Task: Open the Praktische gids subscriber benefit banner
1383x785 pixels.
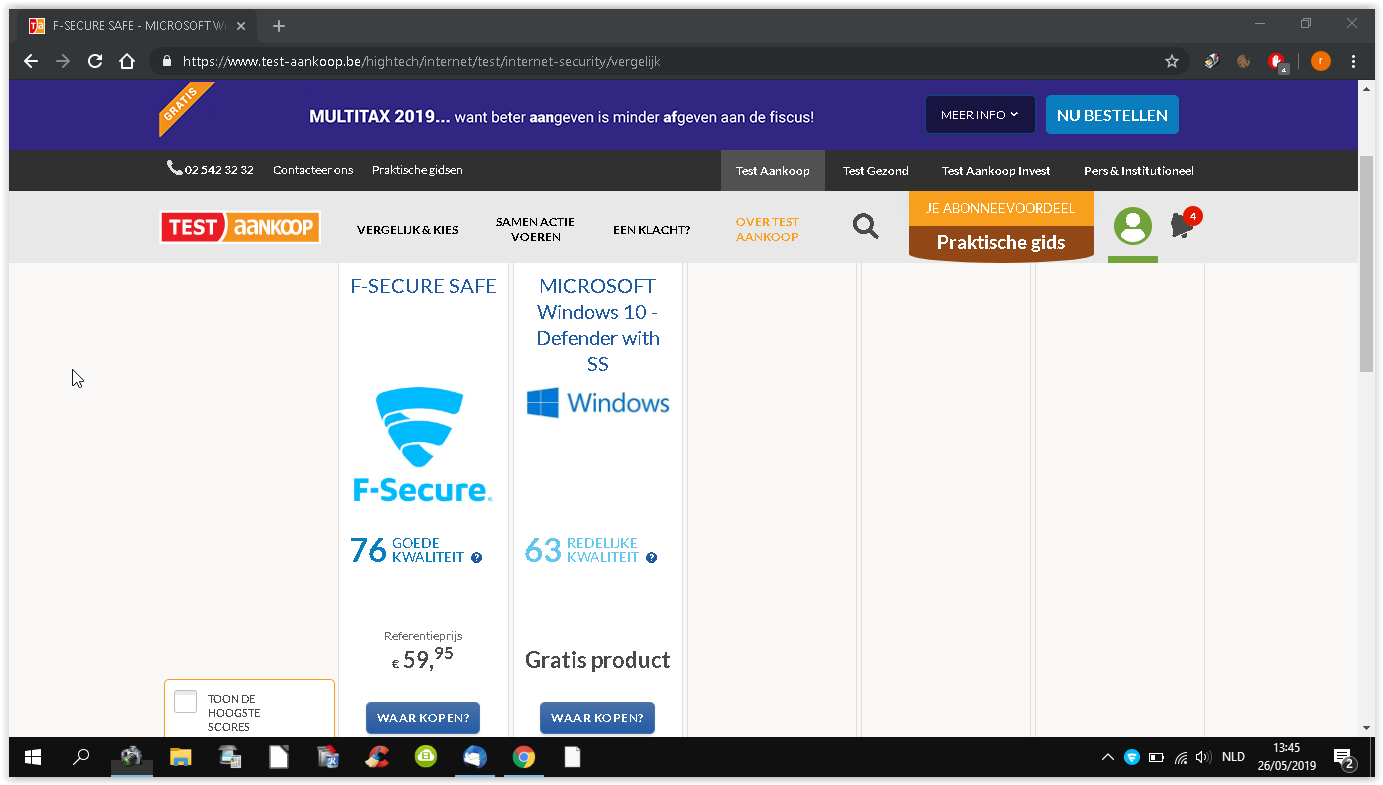Action: pos(1001,227)
